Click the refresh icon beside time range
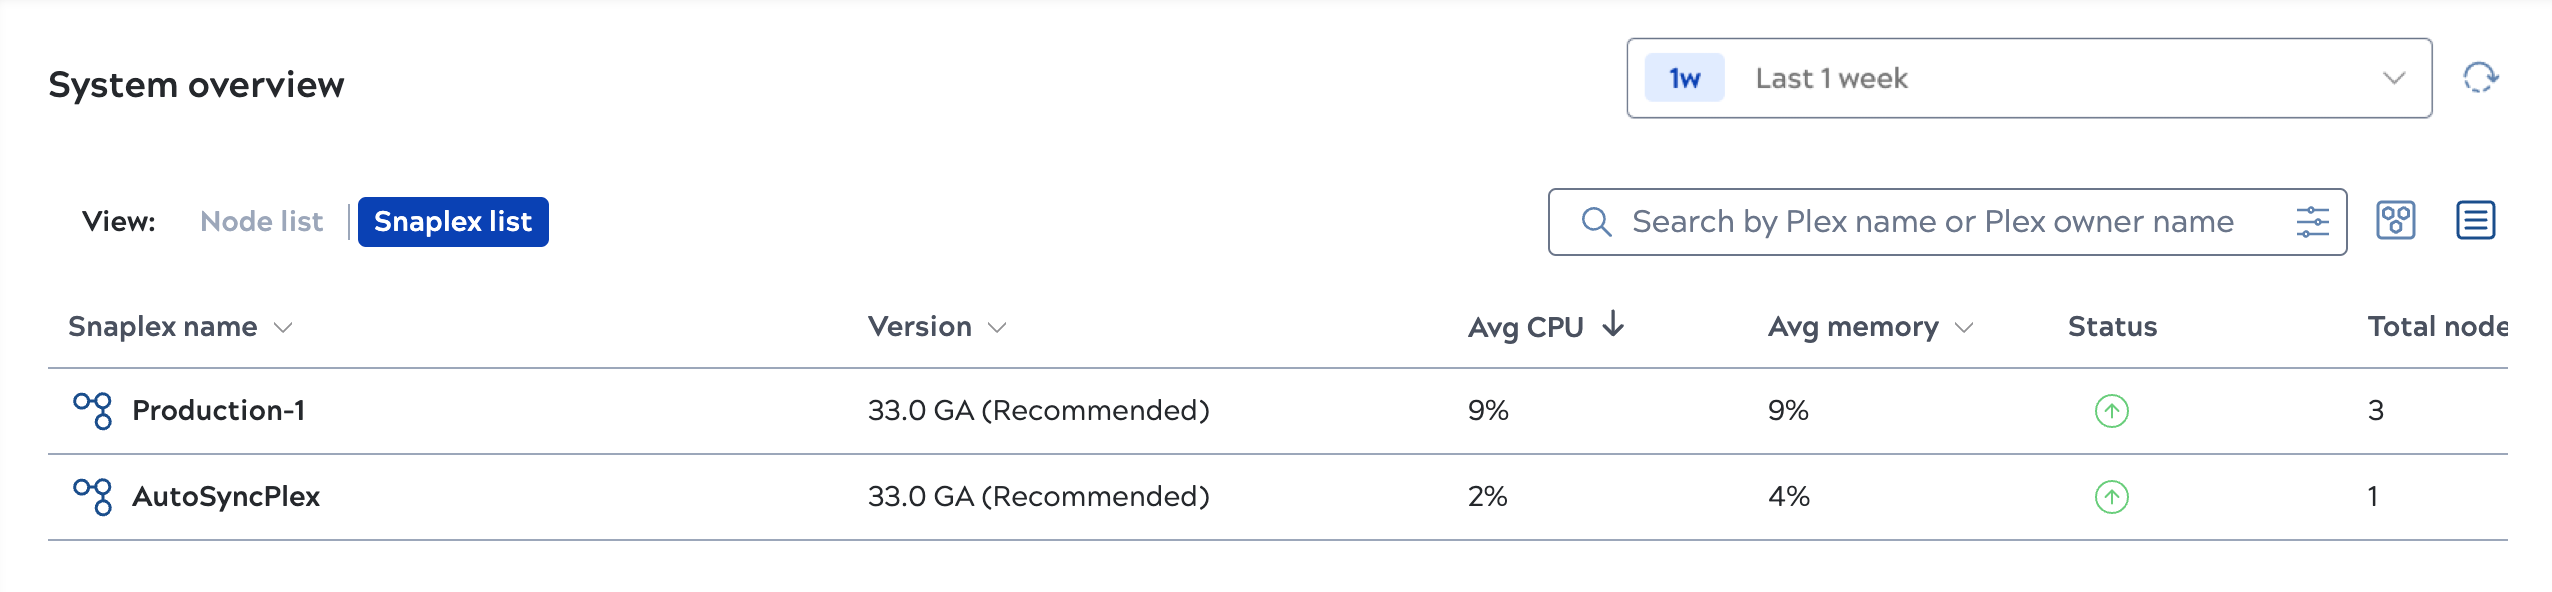This screenshot has height=592, width=2552. 2480,77
